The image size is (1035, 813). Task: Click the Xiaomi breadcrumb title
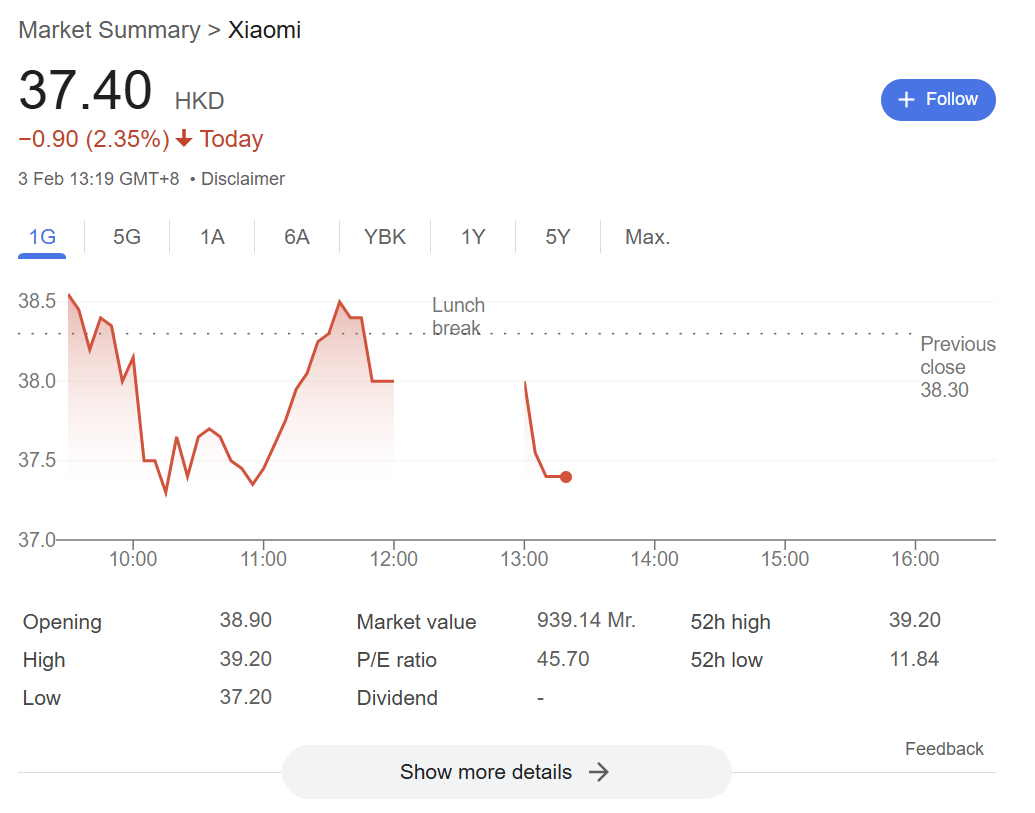pyautogui.click(x=264, y=30)
